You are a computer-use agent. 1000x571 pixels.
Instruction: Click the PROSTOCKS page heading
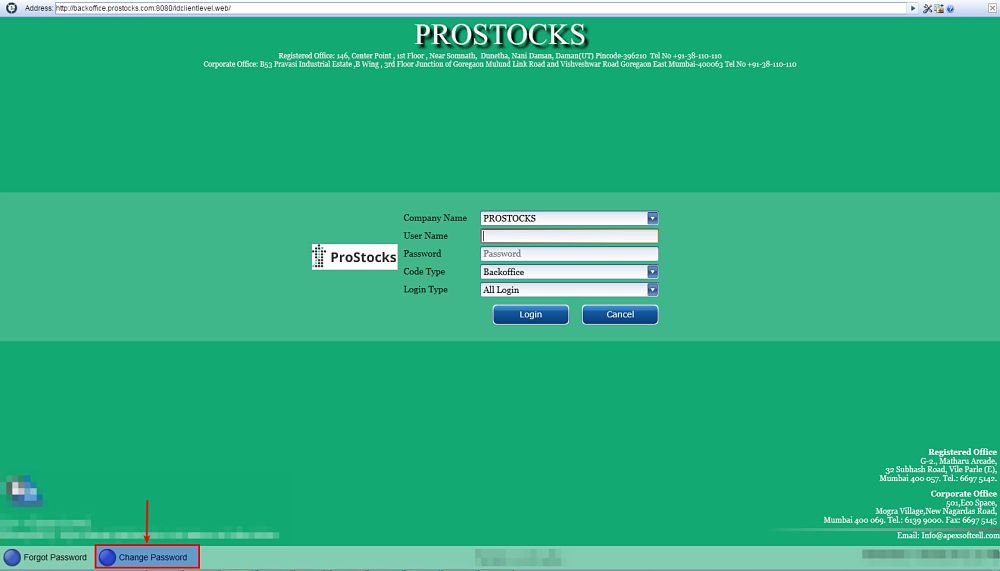pos(500,35)
